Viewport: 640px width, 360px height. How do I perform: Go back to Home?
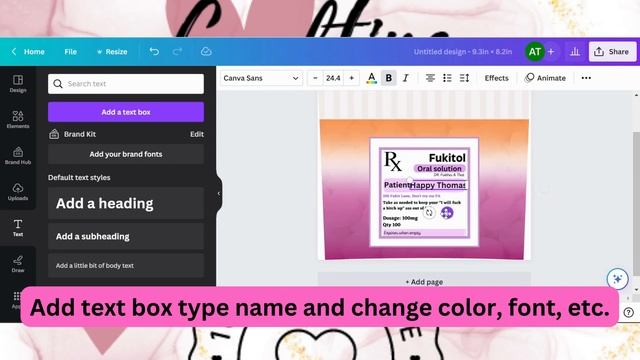click(28, 52)
